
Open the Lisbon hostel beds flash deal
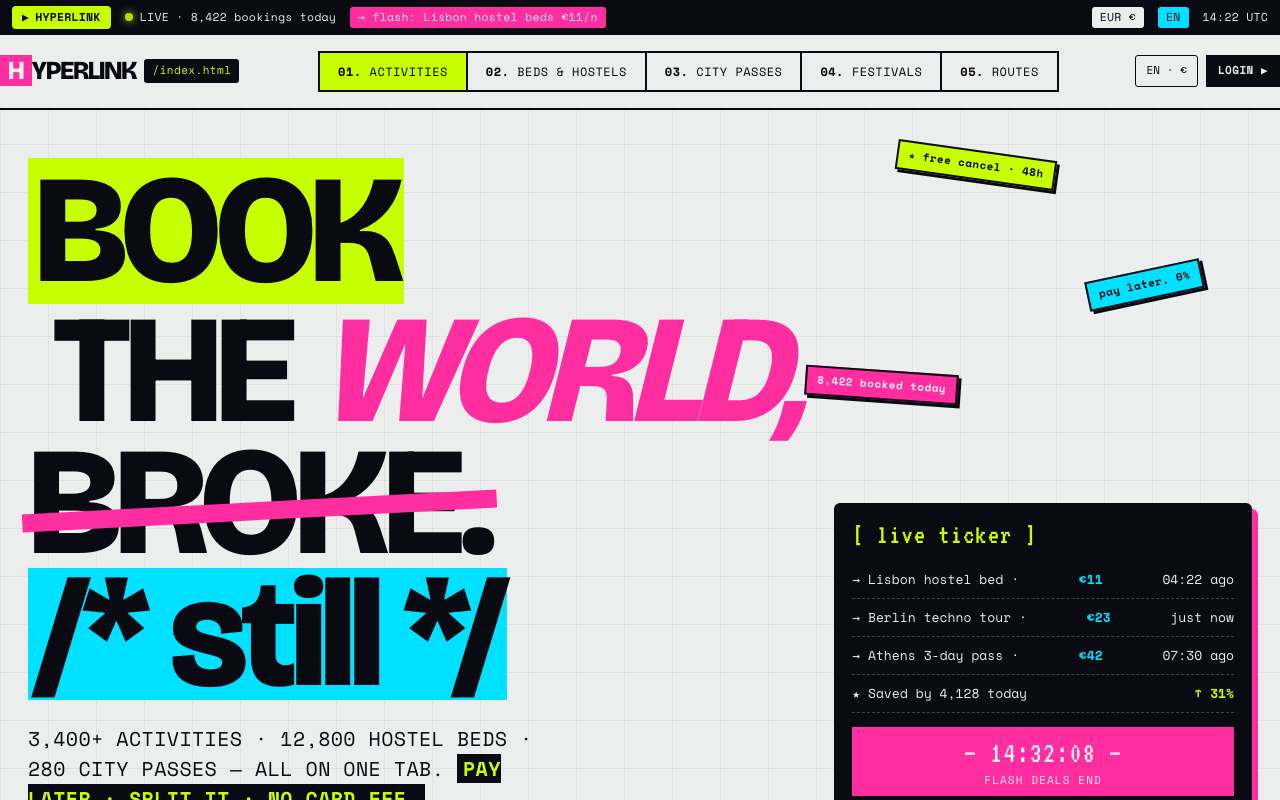click(478, 17)
